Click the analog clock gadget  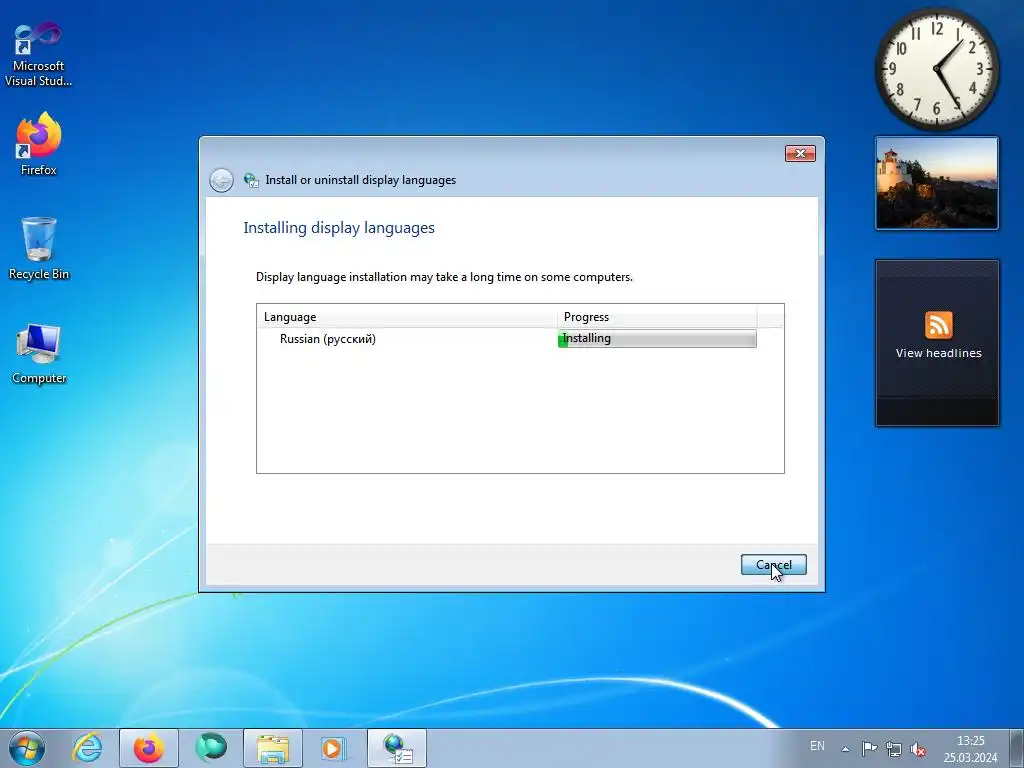(x=937, y=69)
